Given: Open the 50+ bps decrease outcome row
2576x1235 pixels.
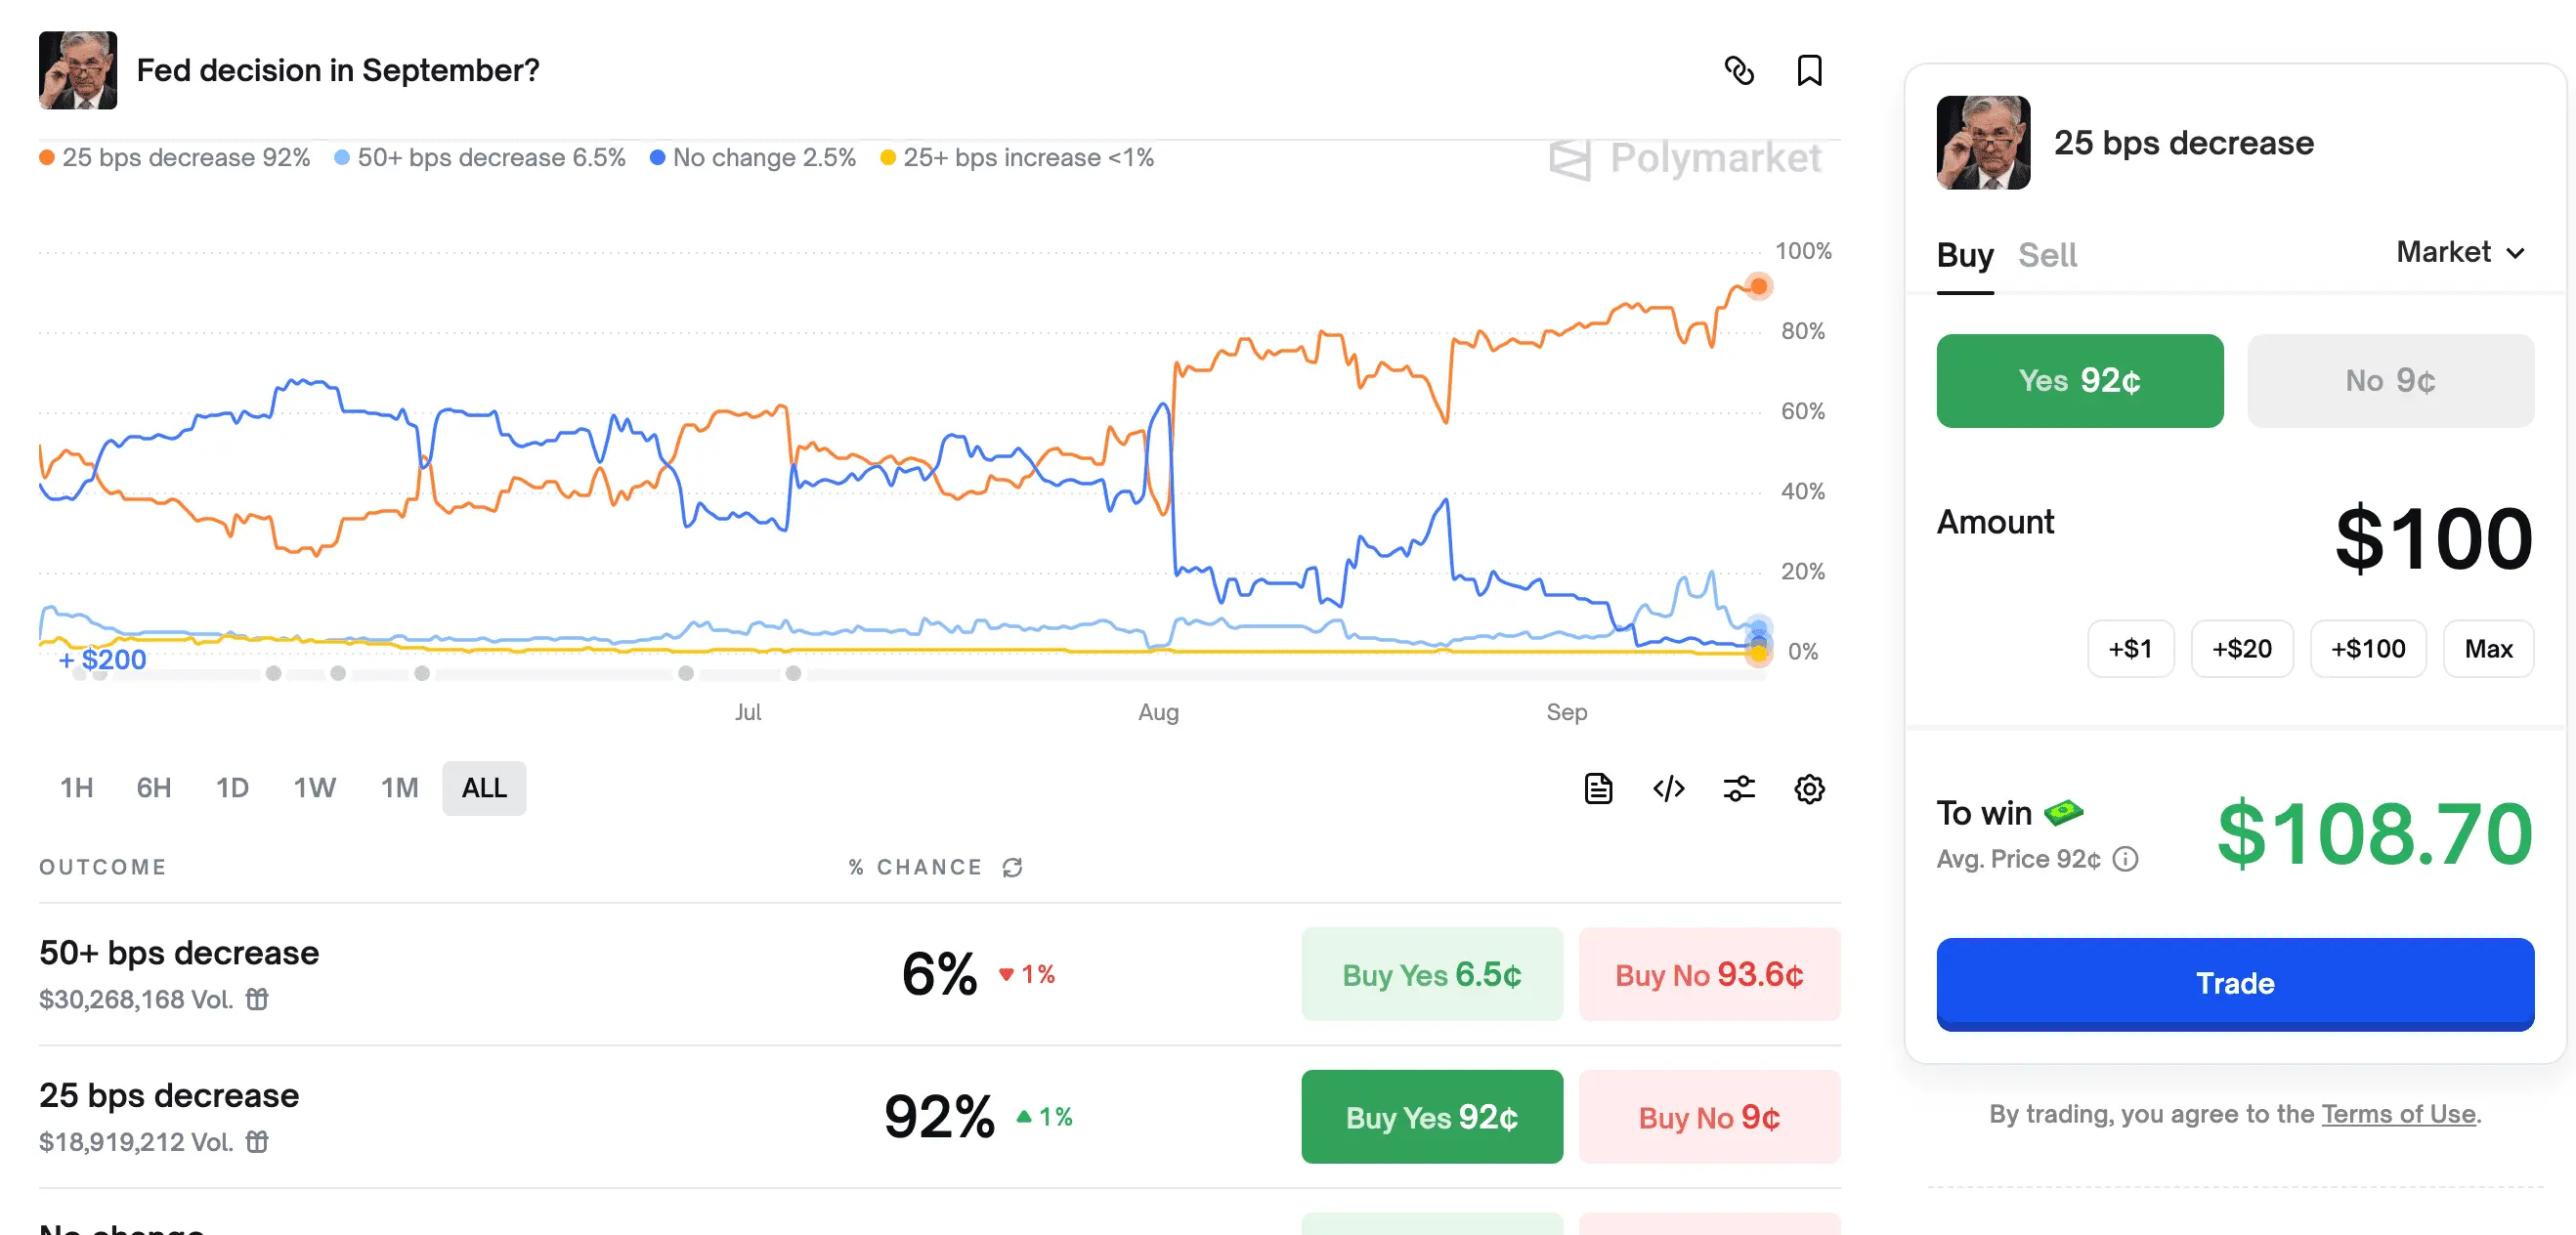Looking at the screenshot, I should click(940, 975).
